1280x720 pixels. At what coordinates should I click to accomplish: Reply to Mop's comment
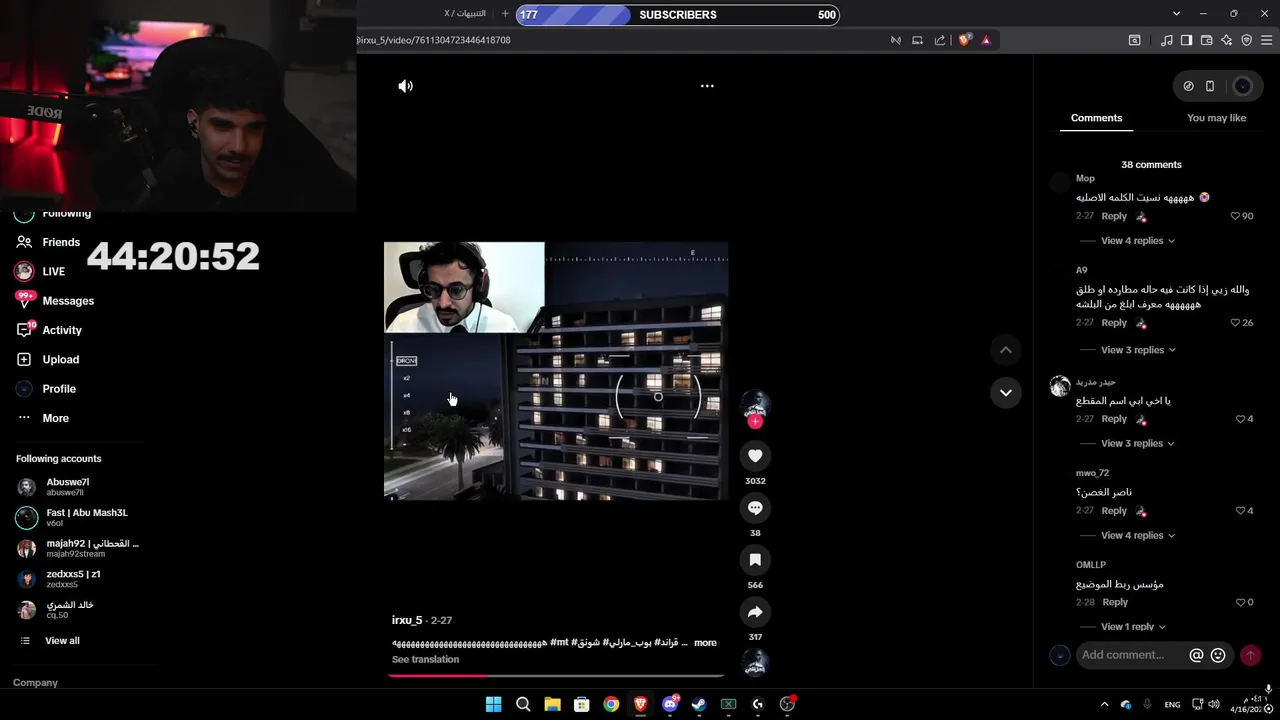tap(1114, 216)
